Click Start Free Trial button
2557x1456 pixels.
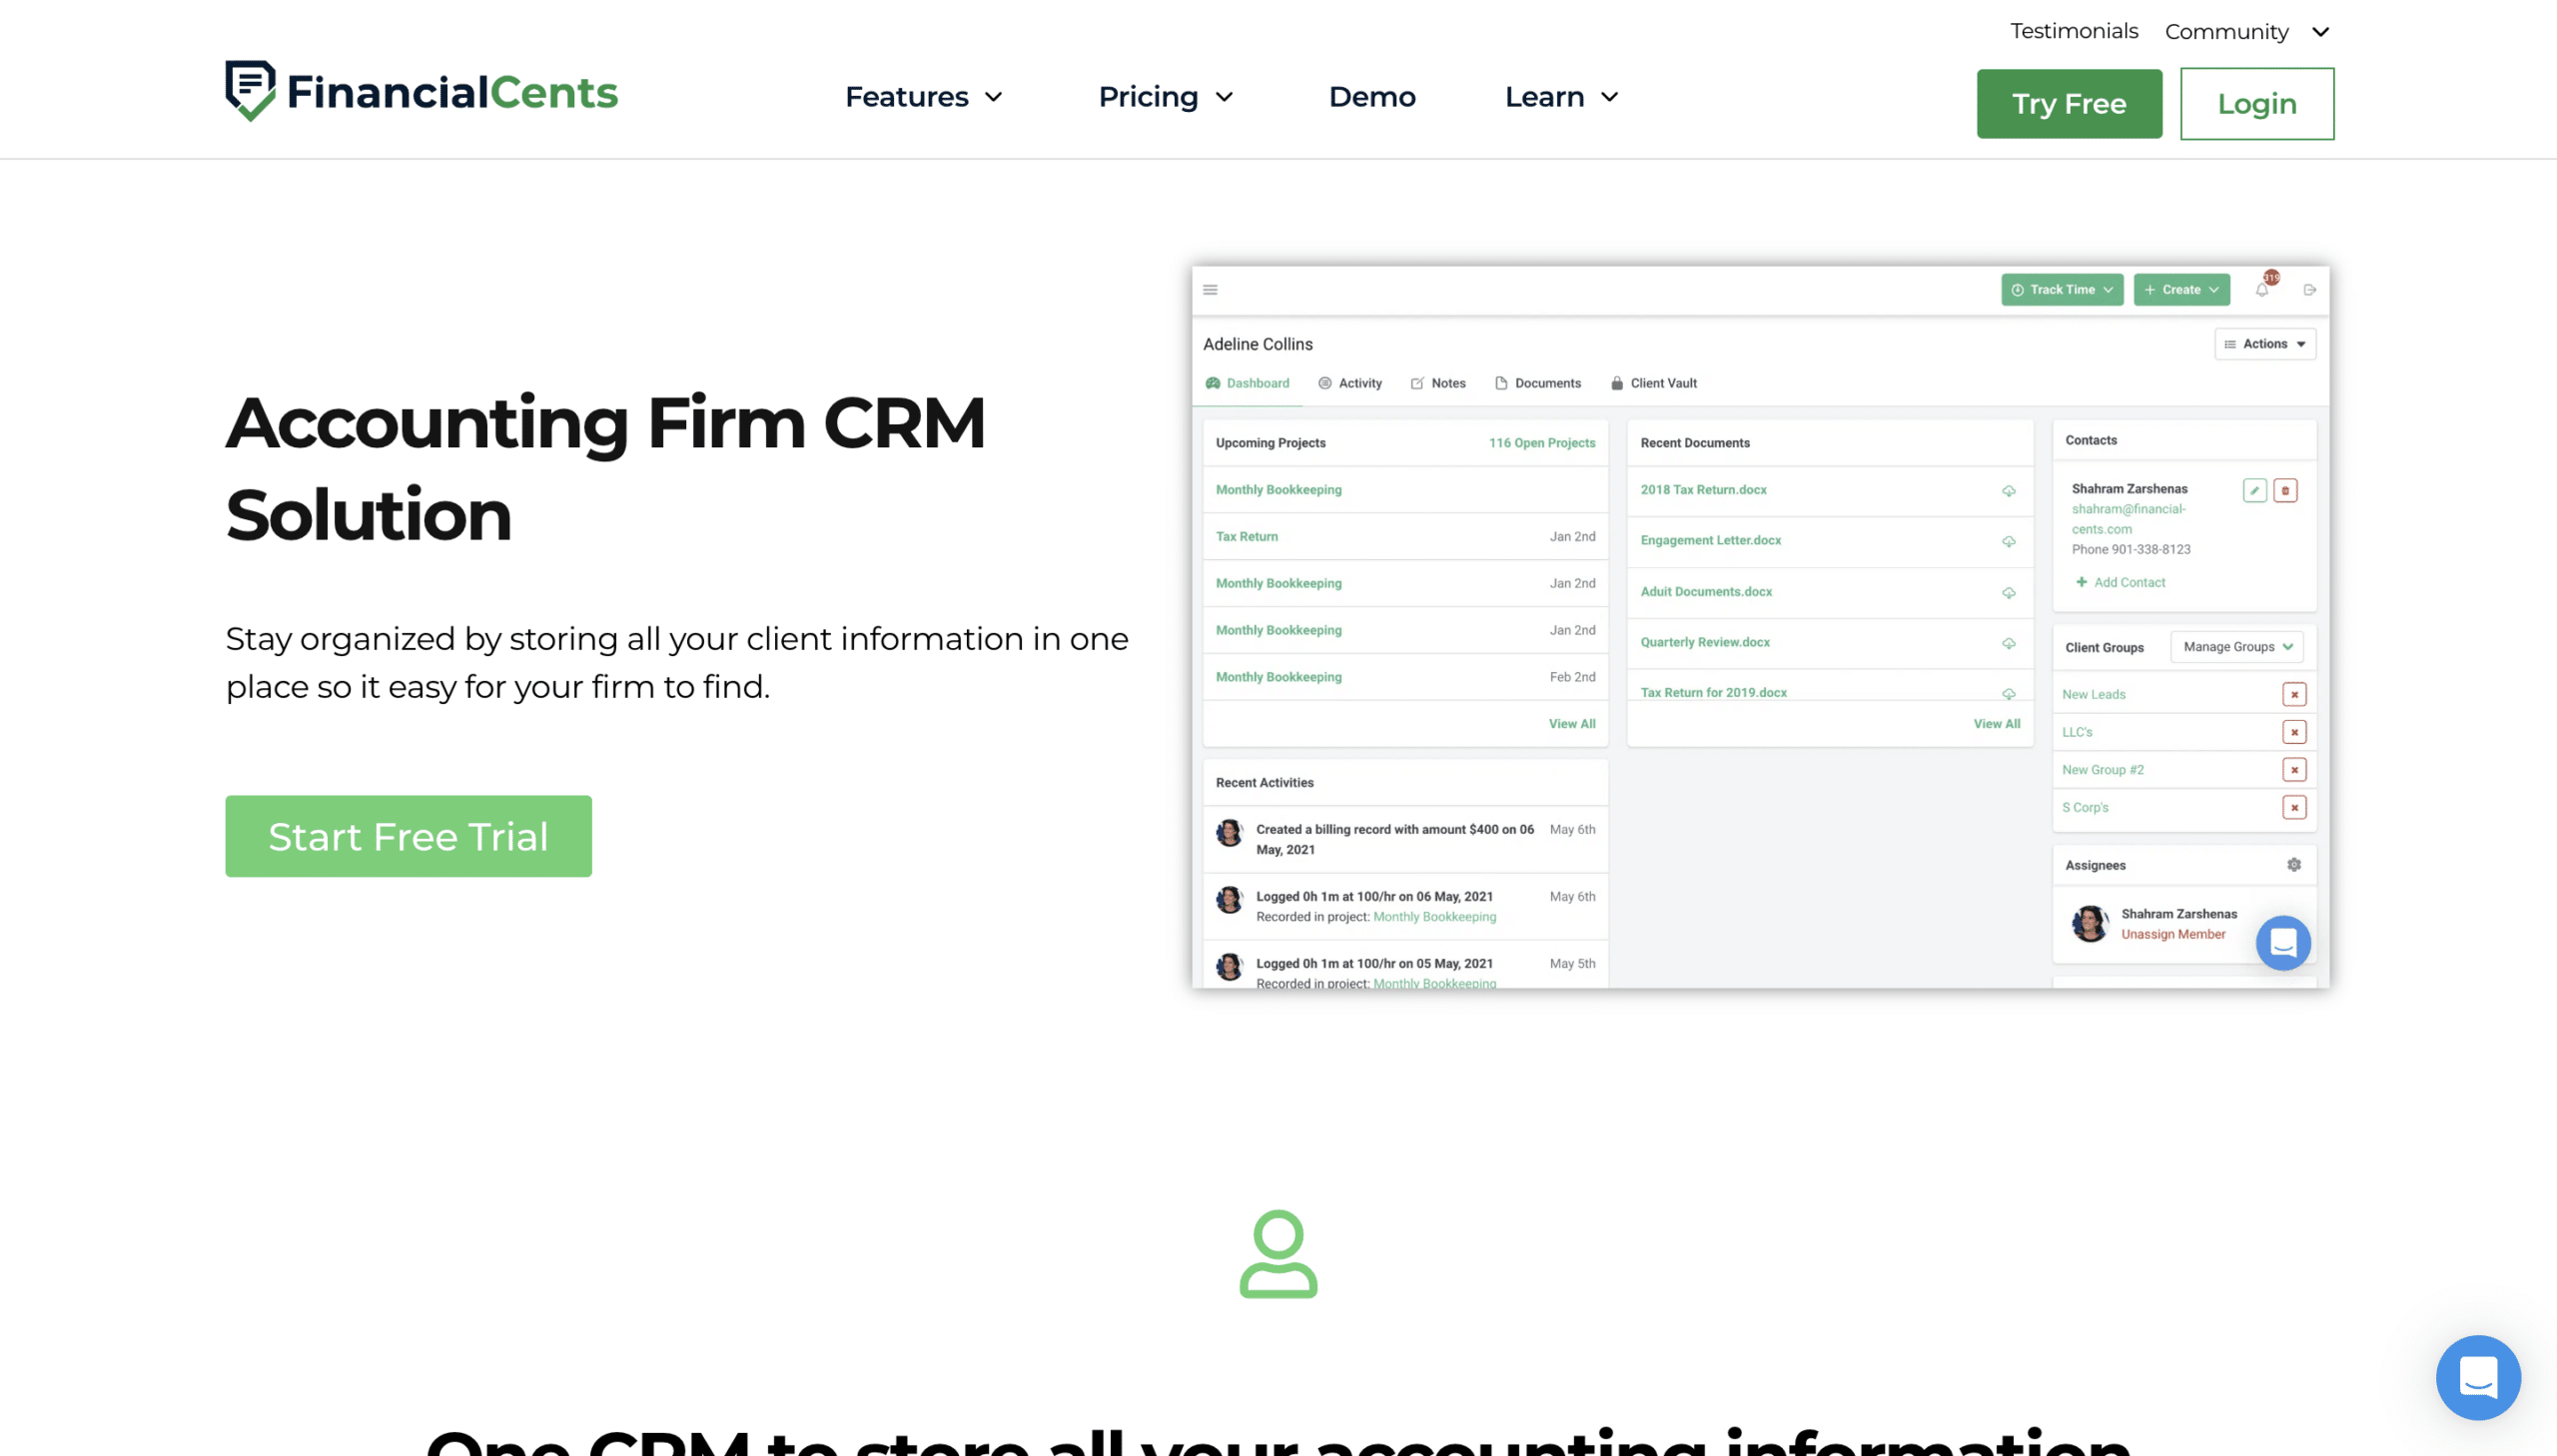click(408, 836)
